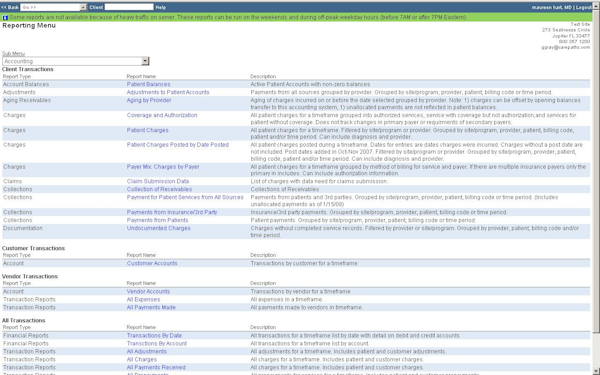The width and height of the screenshot is (600, 375).
Task: Select the Documentation report type cell
Action: click(23, 228)
